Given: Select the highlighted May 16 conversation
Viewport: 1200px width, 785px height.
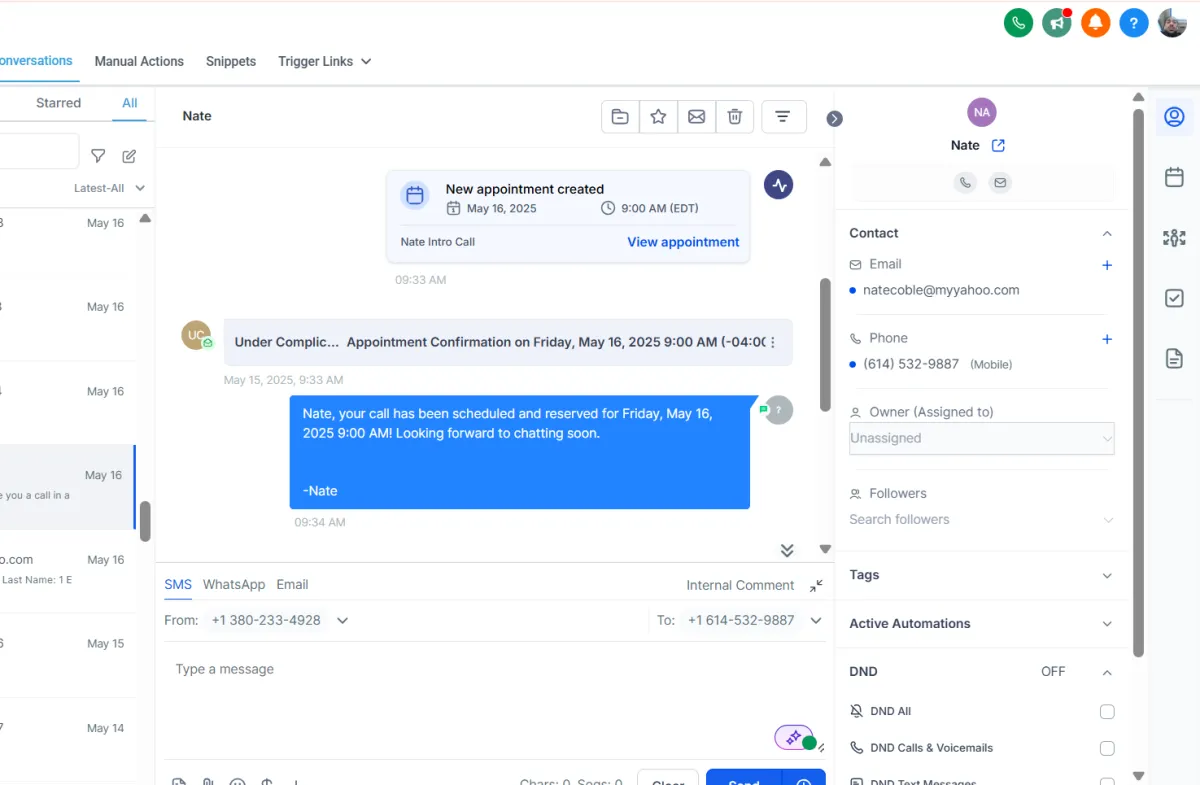Looking at the screenshot, I should [67, 487].
